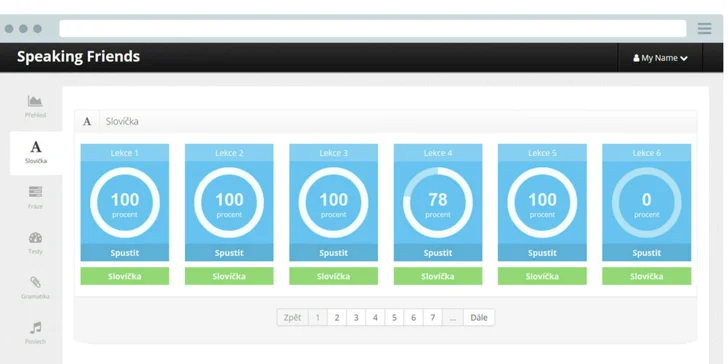Open green Slovíčka button under Lekce 6

[x=647, y=276]
